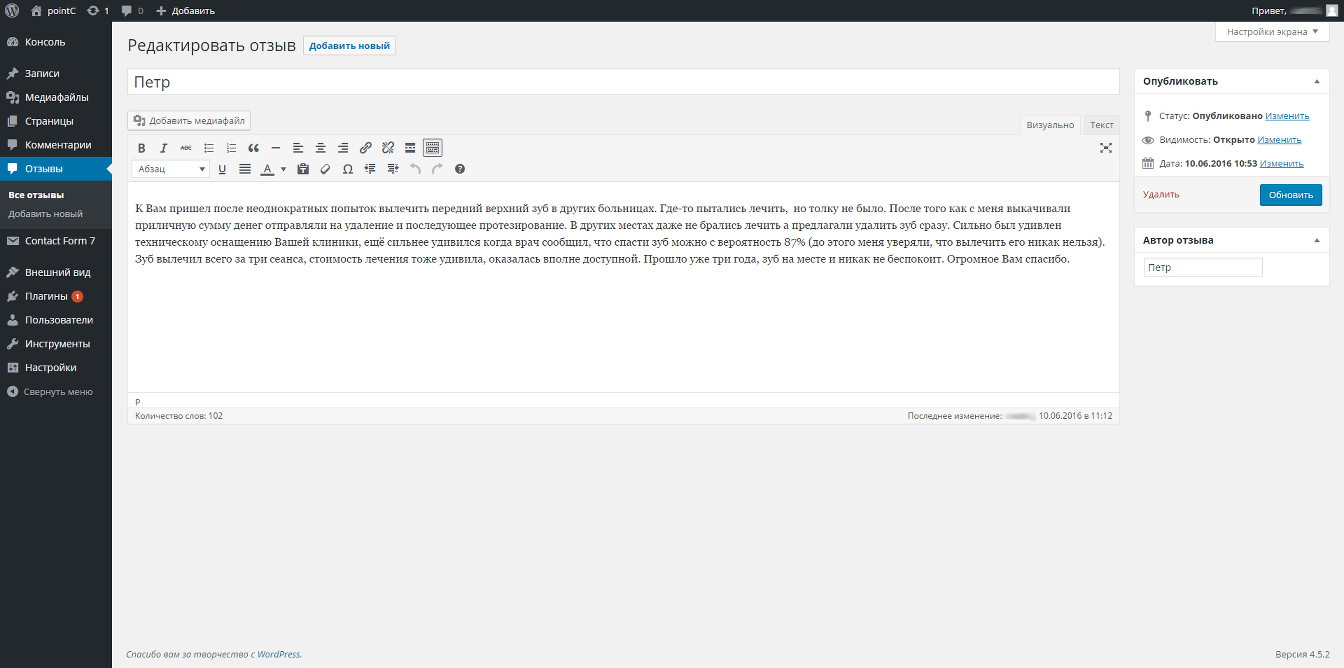This screenshot has width=1344, height=668.
Task: Click the Удалить link
Action: [x=1161, y=195]
